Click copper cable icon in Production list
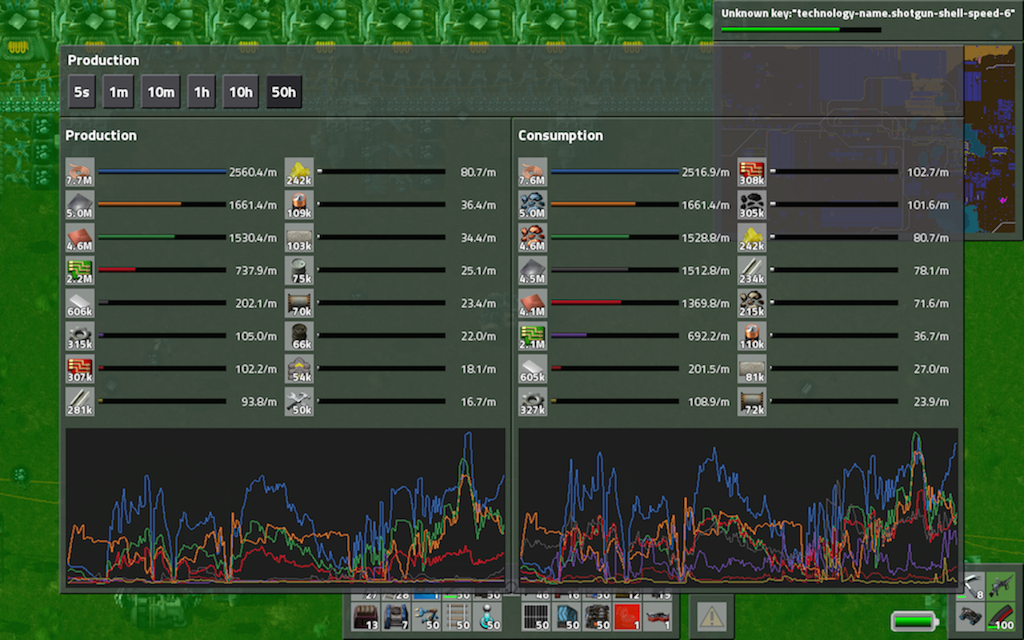This screenshot has width=1024, height=640. (x=80, y=172)
